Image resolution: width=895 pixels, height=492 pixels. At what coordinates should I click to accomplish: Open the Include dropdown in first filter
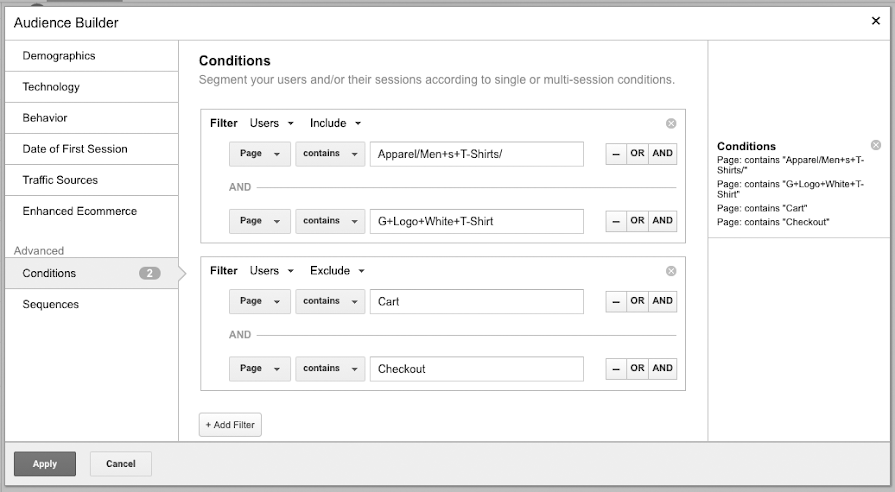[335, 124]
